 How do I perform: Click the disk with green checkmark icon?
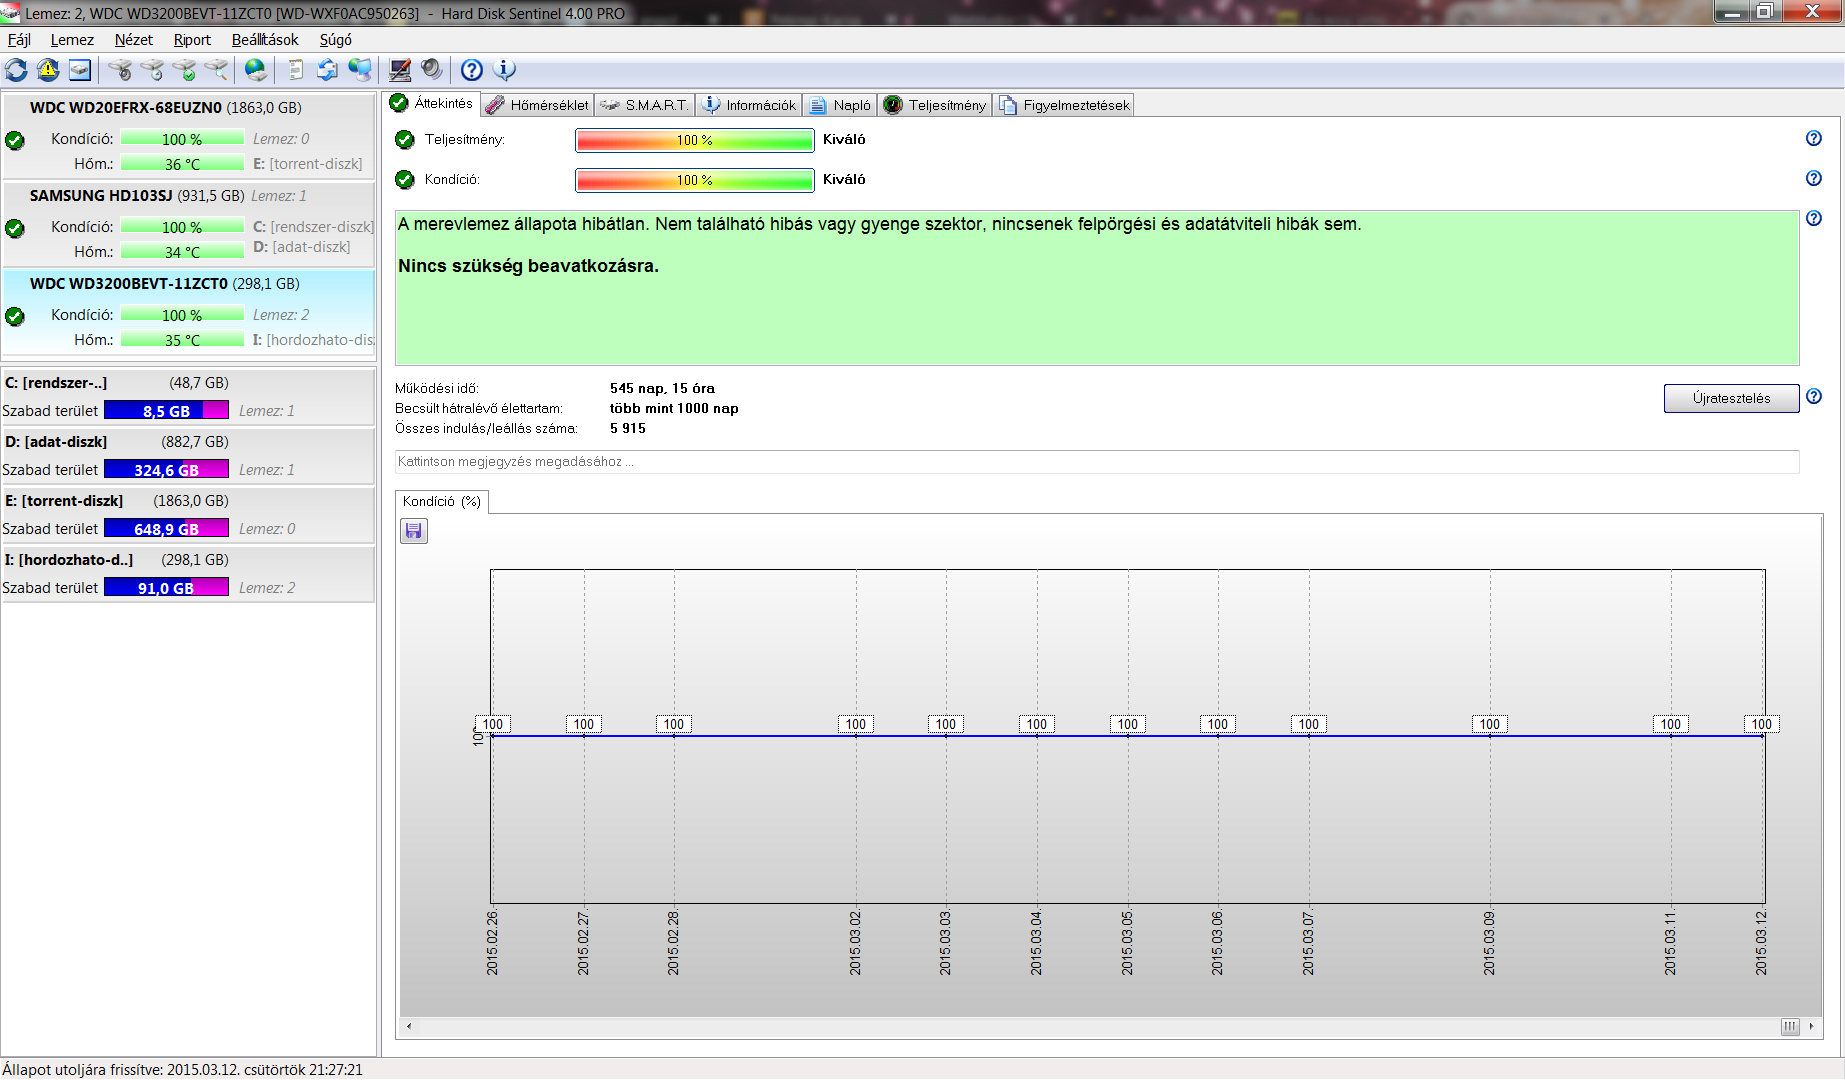click(x=185, y=70)
